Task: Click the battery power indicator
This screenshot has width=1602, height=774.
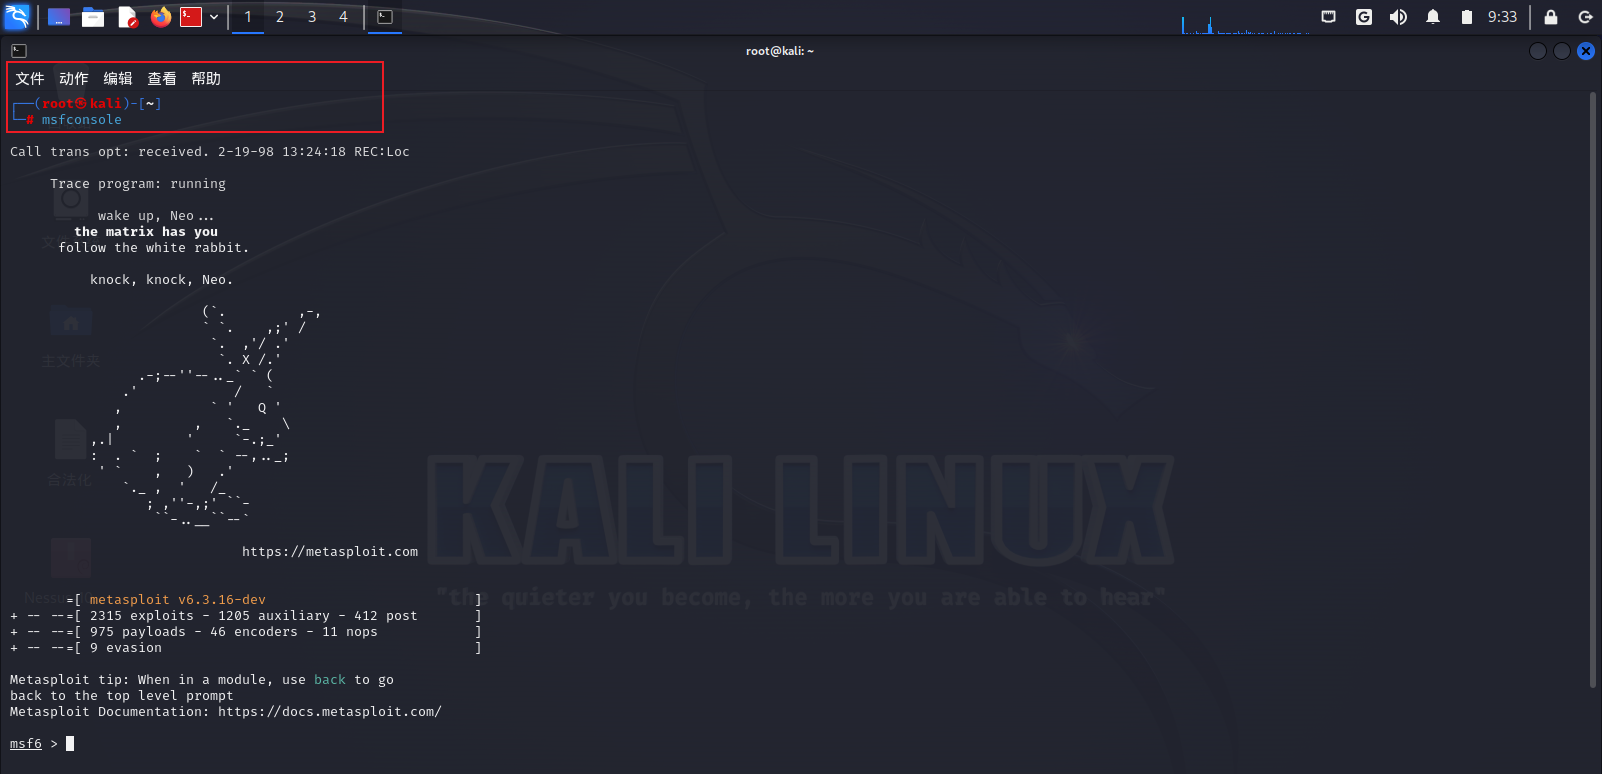Action: pyautogui.click(x=1467, y=17)
